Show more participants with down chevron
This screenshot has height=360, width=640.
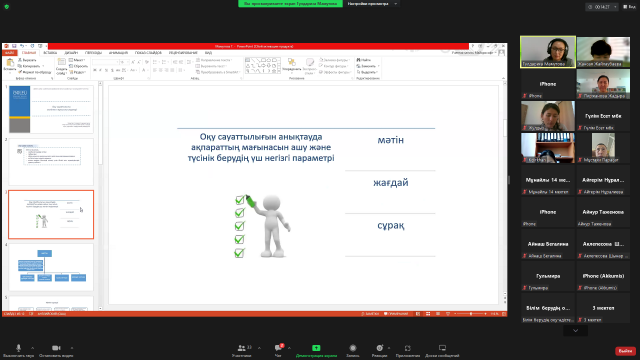(x=576, y=331)
